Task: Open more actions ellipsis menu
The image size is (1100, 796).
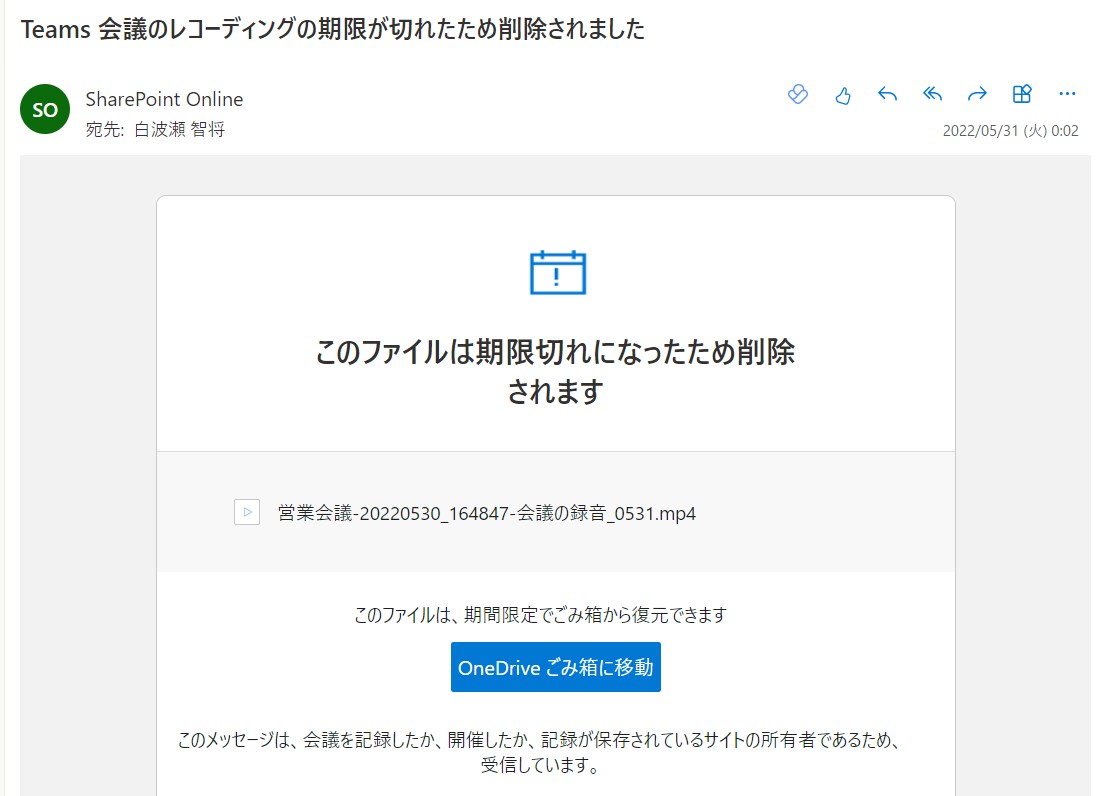Action: click(x=1067, y=94)
